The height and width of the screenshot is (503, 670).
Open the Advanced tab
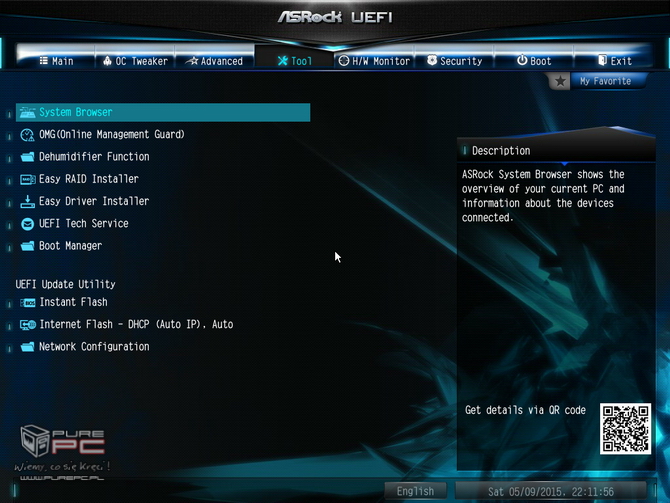tap(215, 61)
